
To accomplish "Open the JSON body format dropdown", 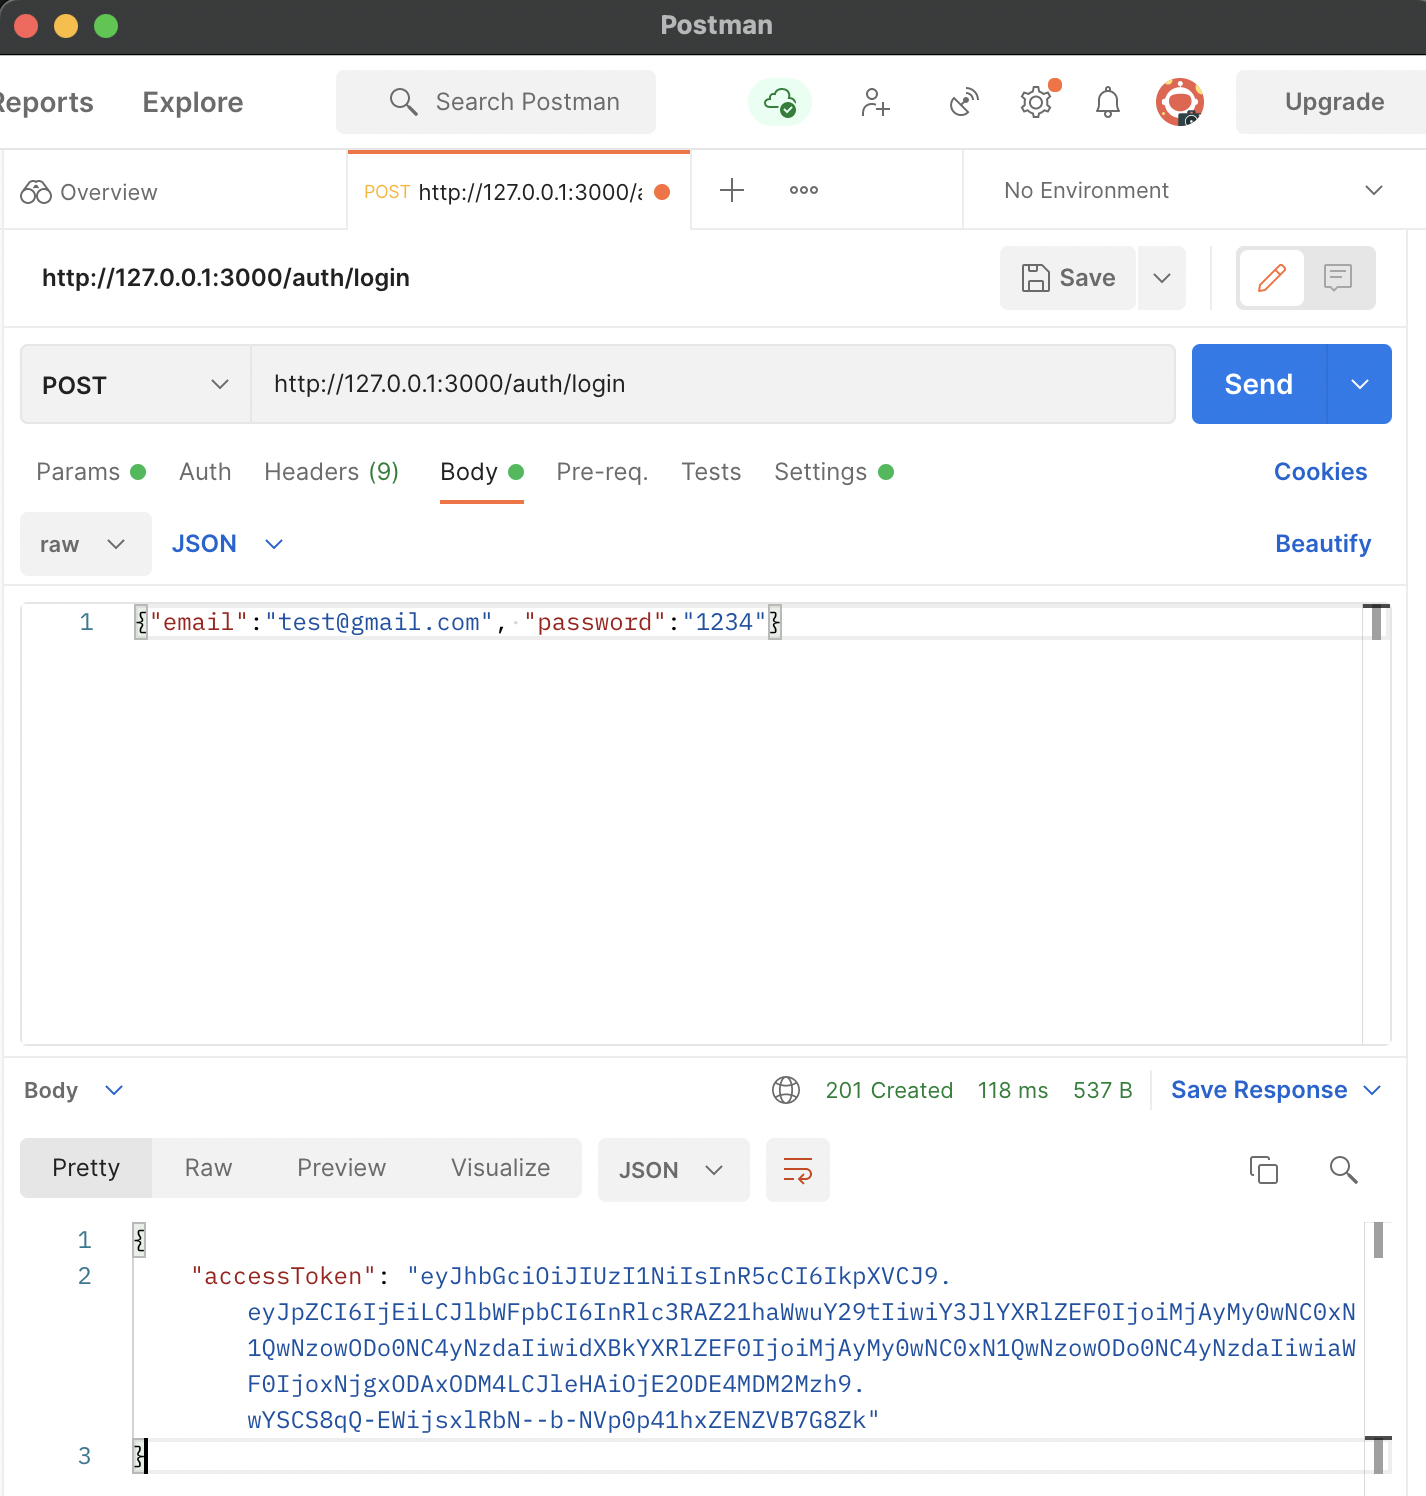I will point(228,544).
